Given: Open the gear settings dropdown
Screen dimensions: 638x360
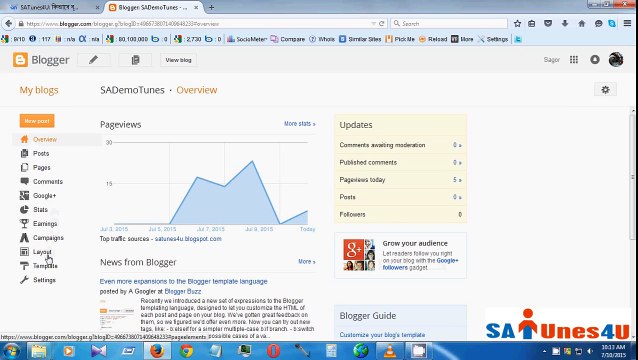Looking at the screenshot, I should pyautogui.click(x=605, y=89).
